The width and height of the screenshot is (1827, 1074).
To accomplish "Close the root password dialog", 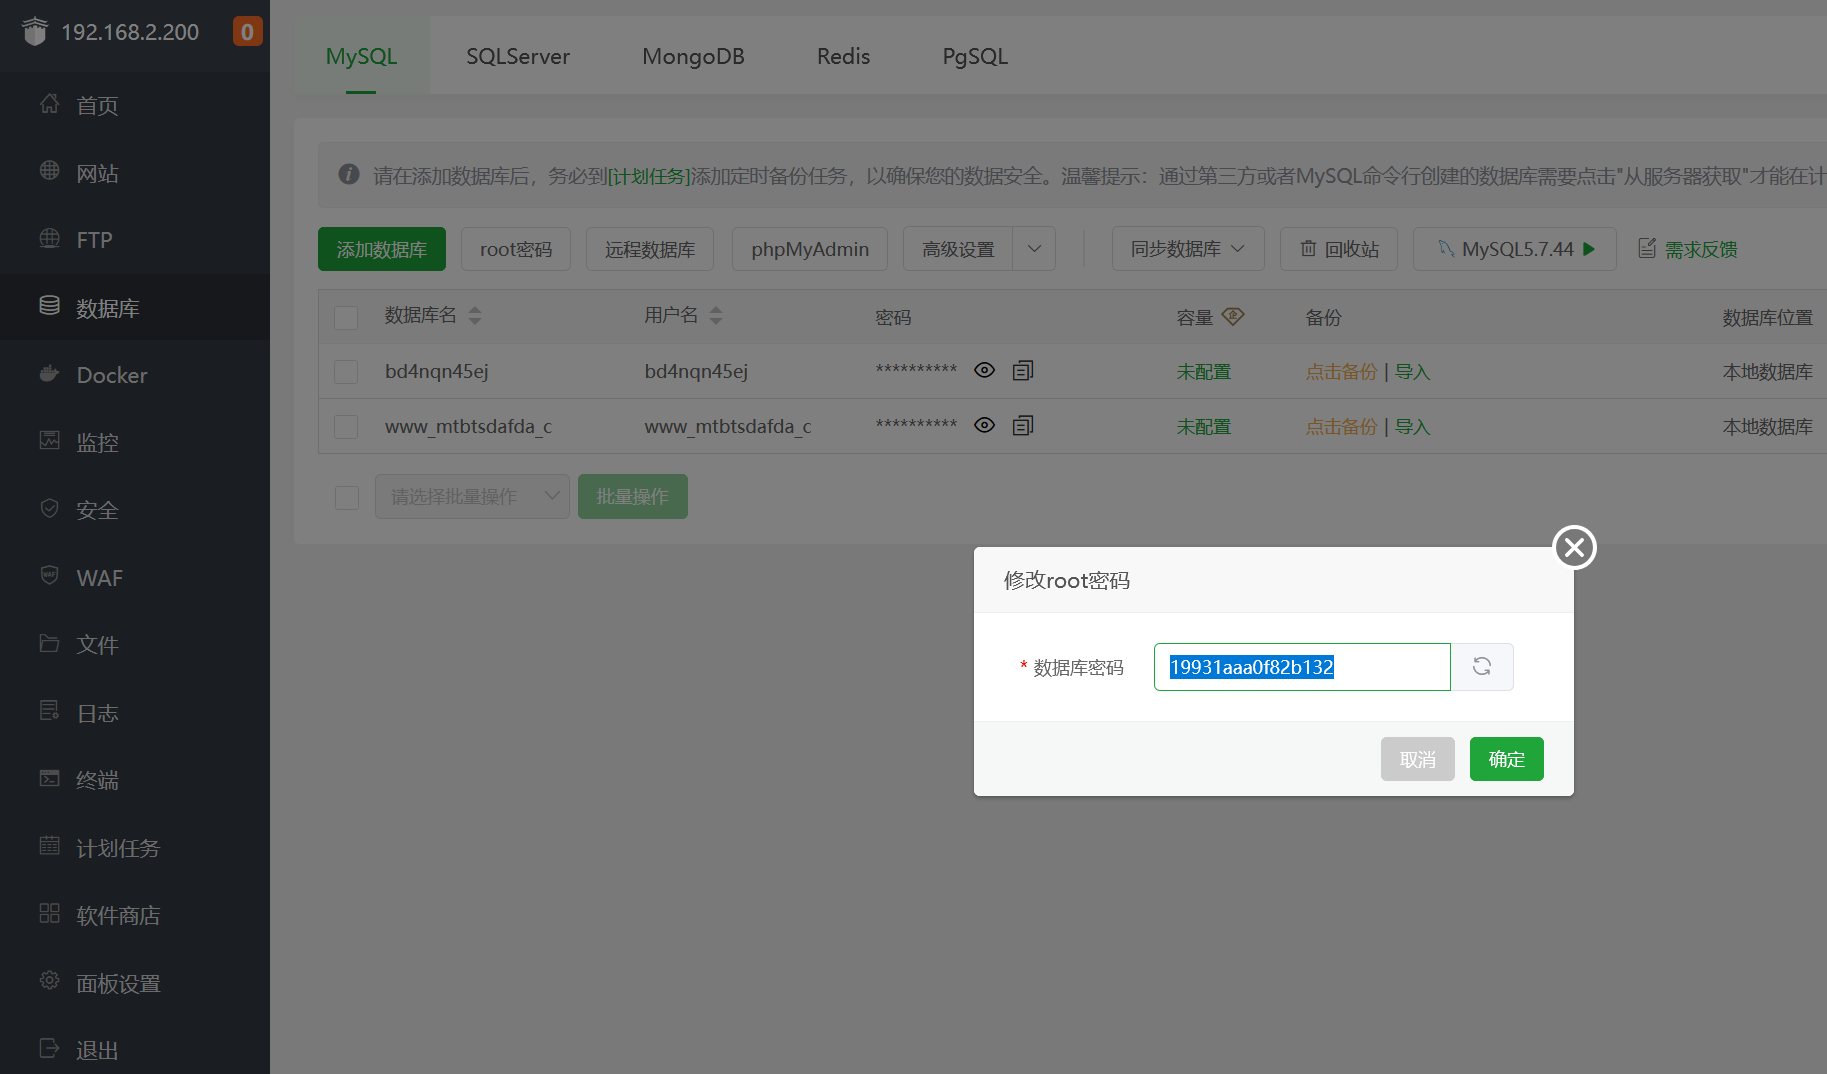I will [x=1574, y=547].
